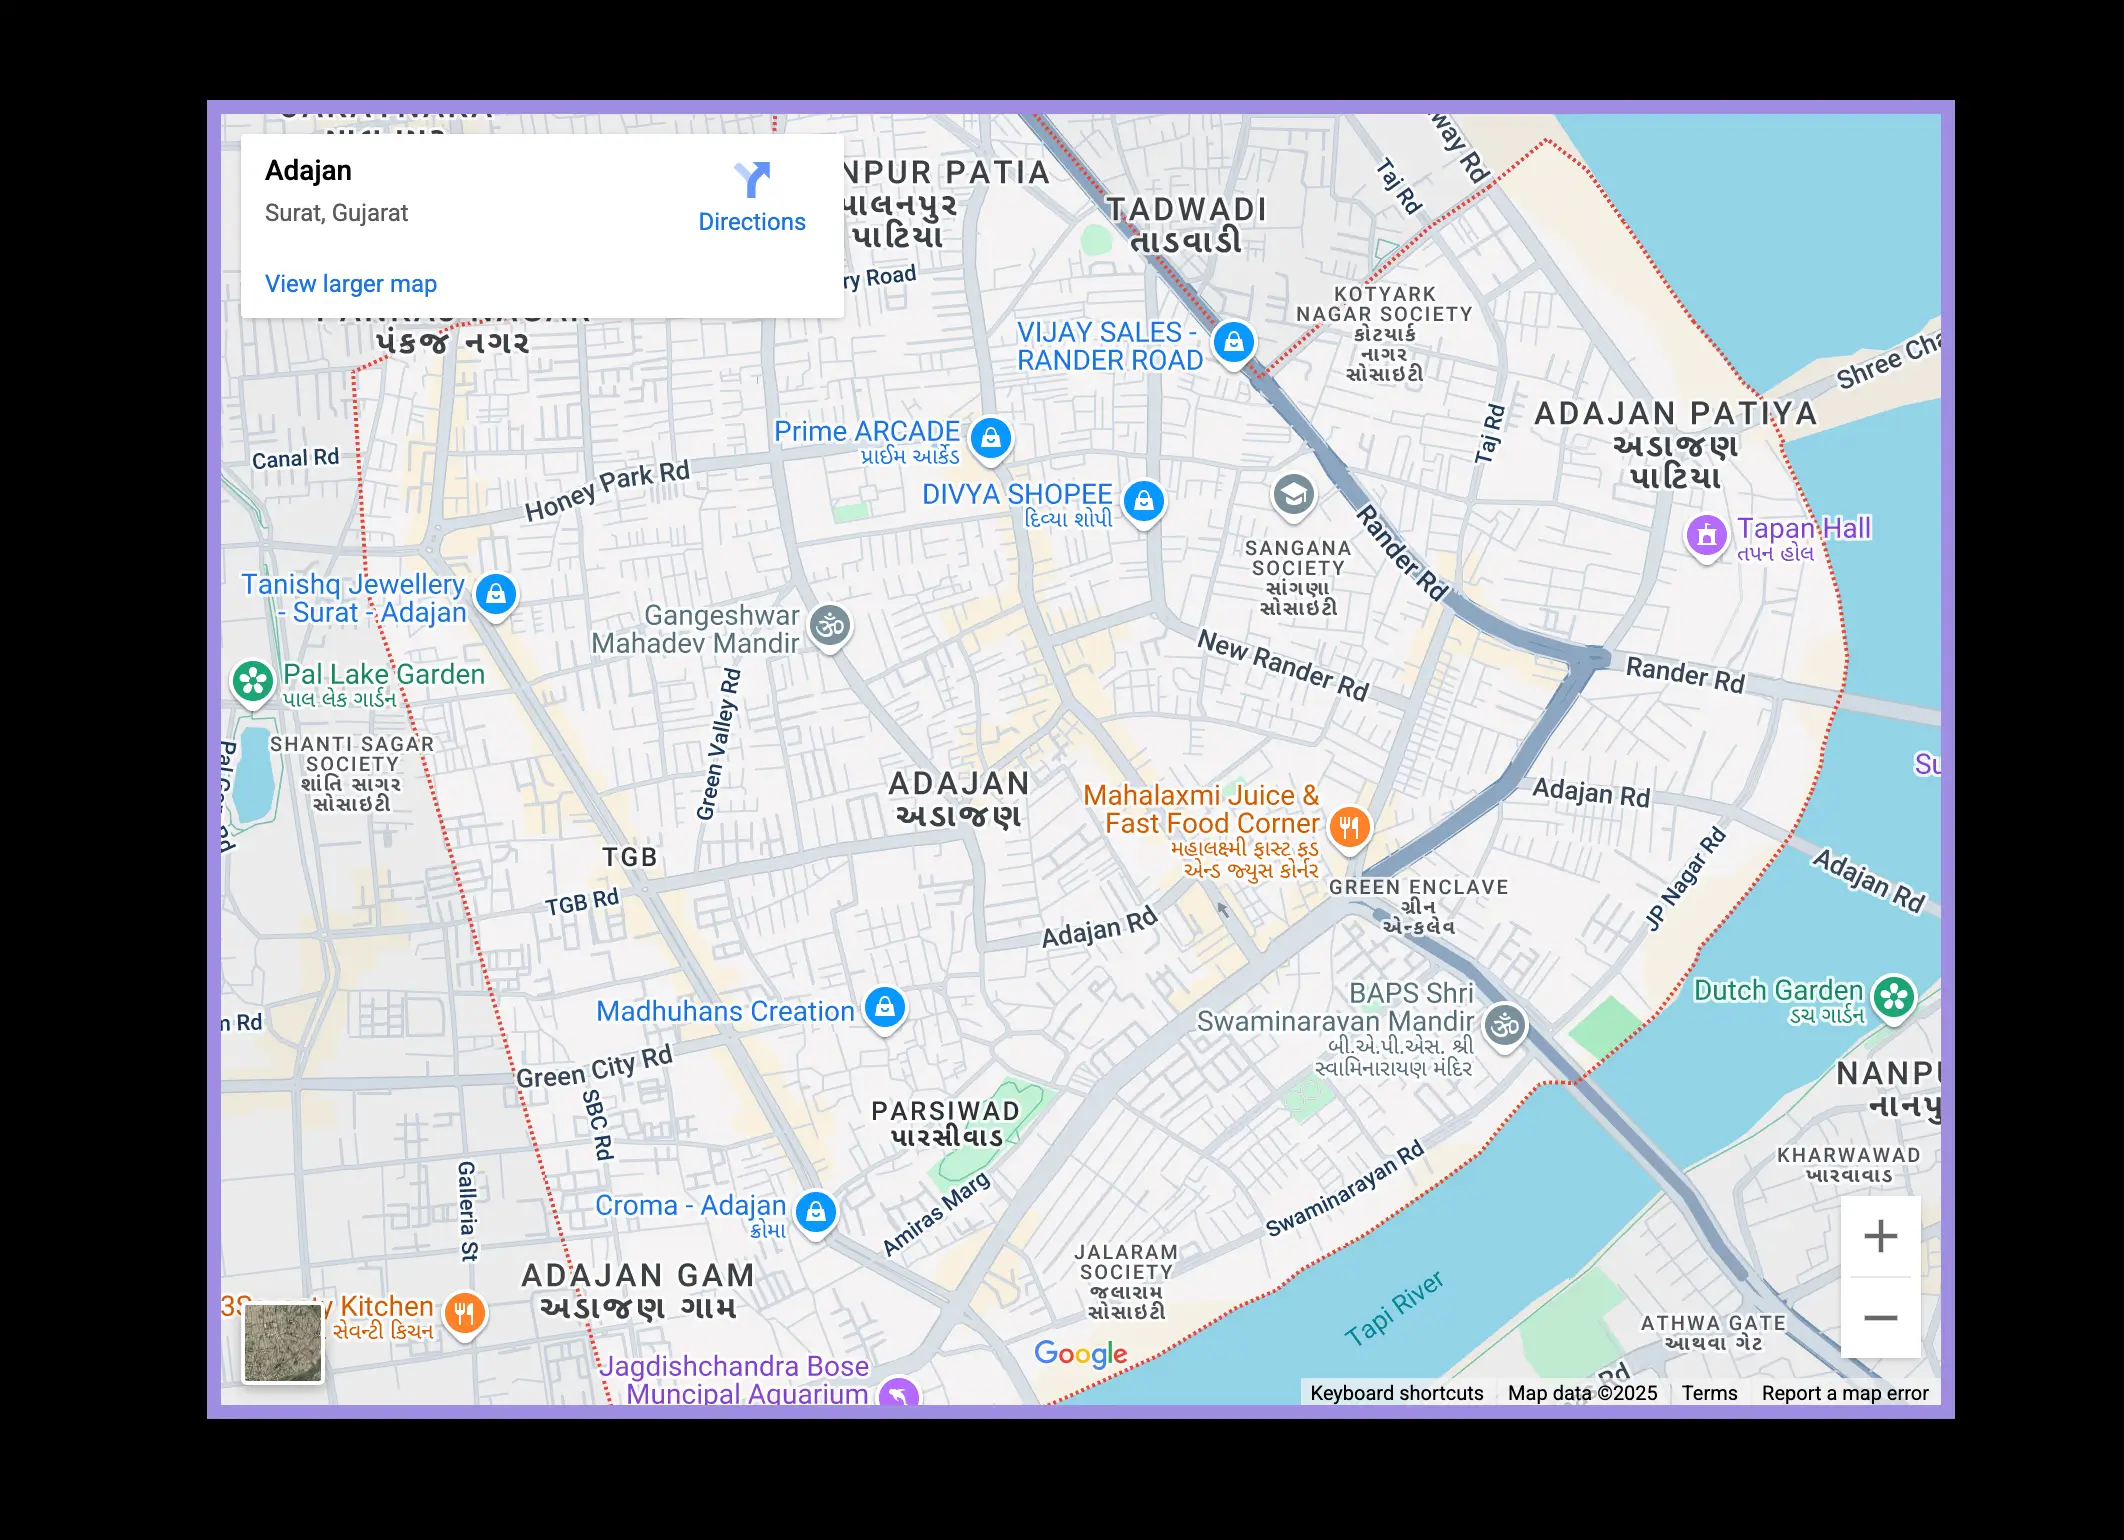The width and height of the screenshot is (2124, 1540).
Task: Open Keyboard shortcuts
Action: point(1397,1393)
